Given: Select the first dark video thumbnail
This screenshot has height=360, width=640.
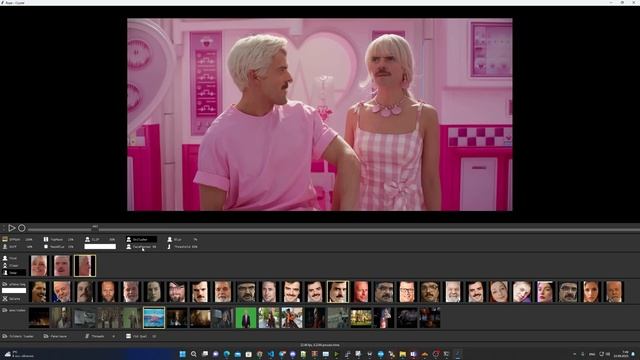Looking at the screenshot, I should coord(39,318).
